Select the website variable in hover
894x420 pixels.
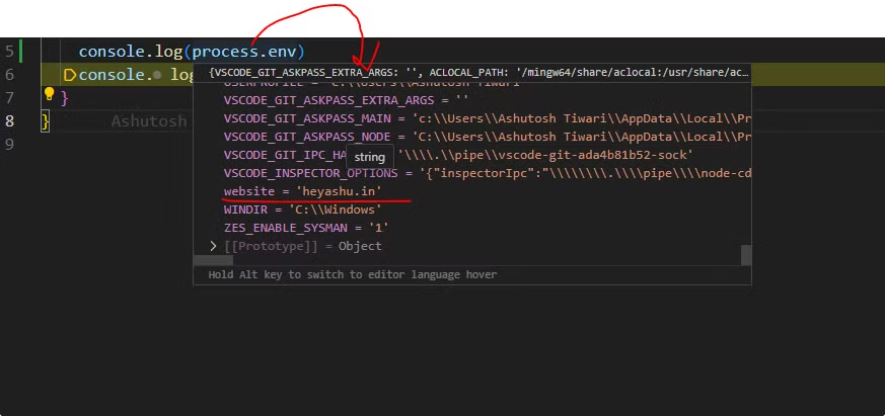pos(249,190)
